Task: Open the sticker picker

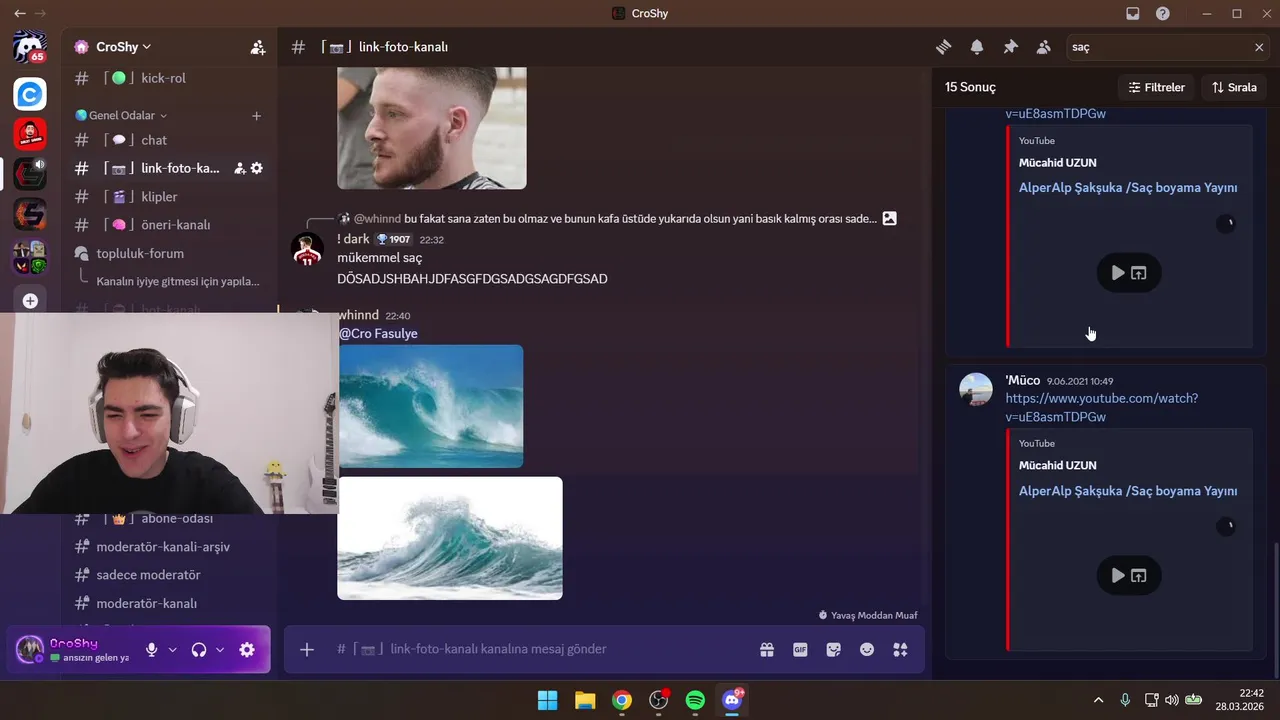Action: (834, 649)
